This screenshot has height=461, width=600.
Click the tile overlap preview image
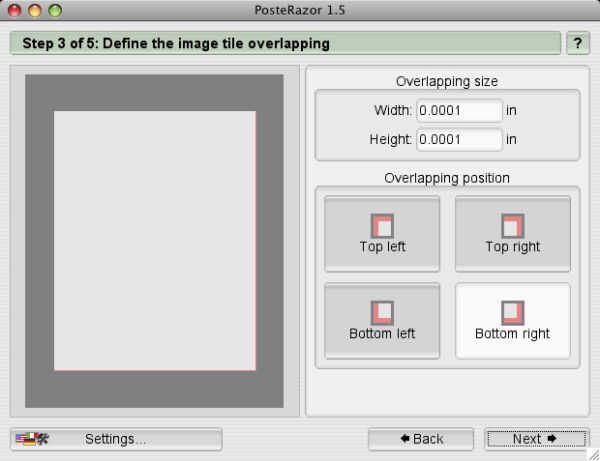tap(155, 241)
